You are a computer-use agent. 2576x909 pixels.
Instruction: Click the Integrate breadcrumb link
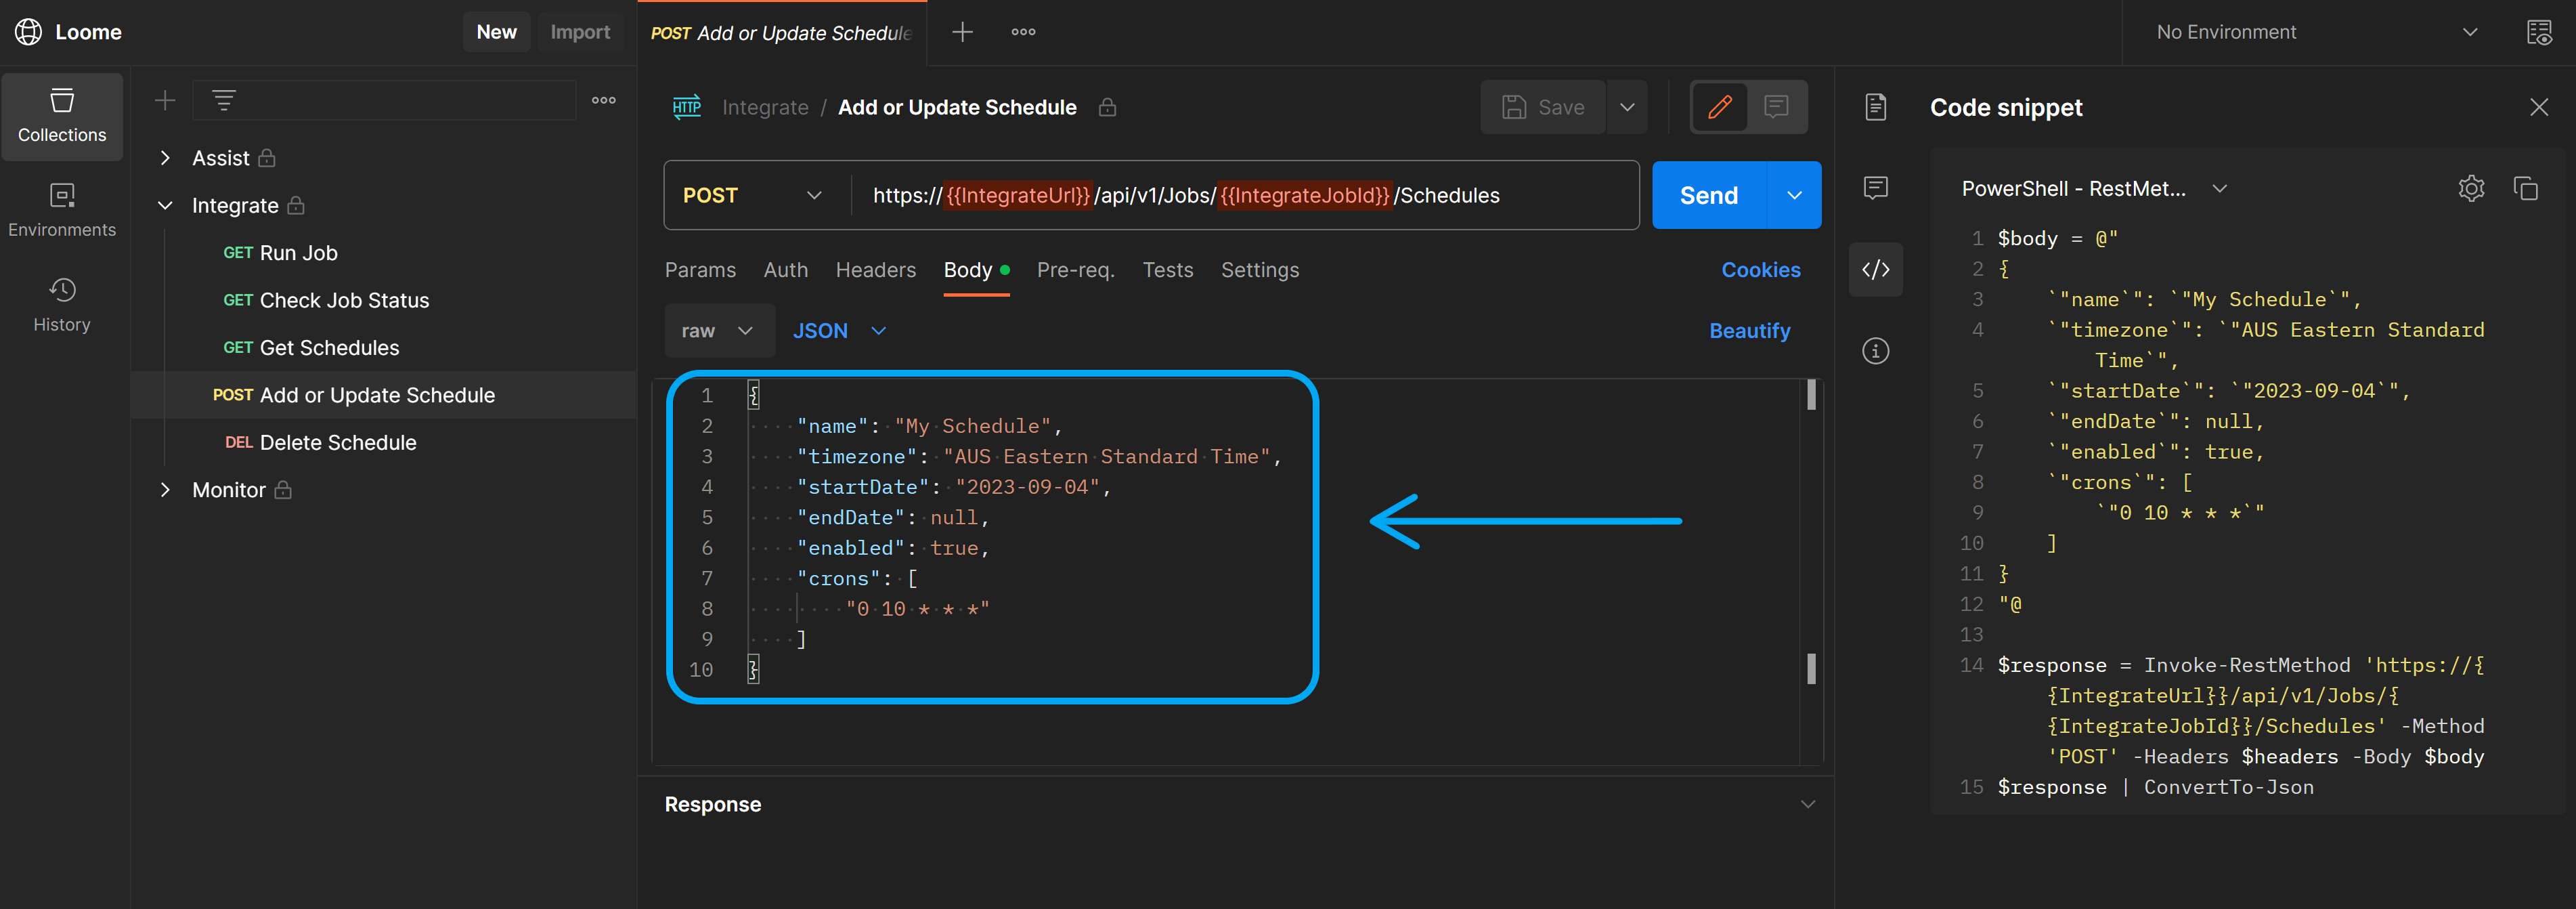765,107
